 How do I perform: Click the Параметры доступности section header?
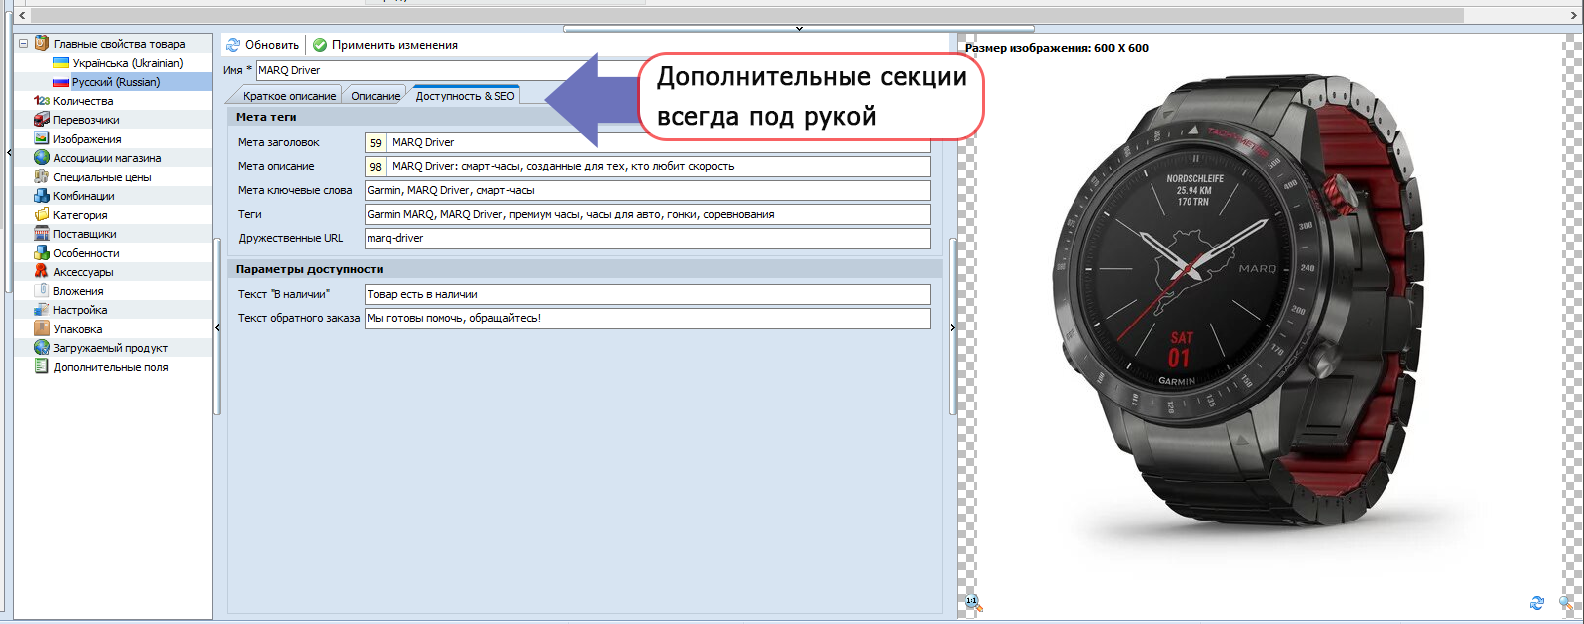pyautogui.click(x=585, y=269)
